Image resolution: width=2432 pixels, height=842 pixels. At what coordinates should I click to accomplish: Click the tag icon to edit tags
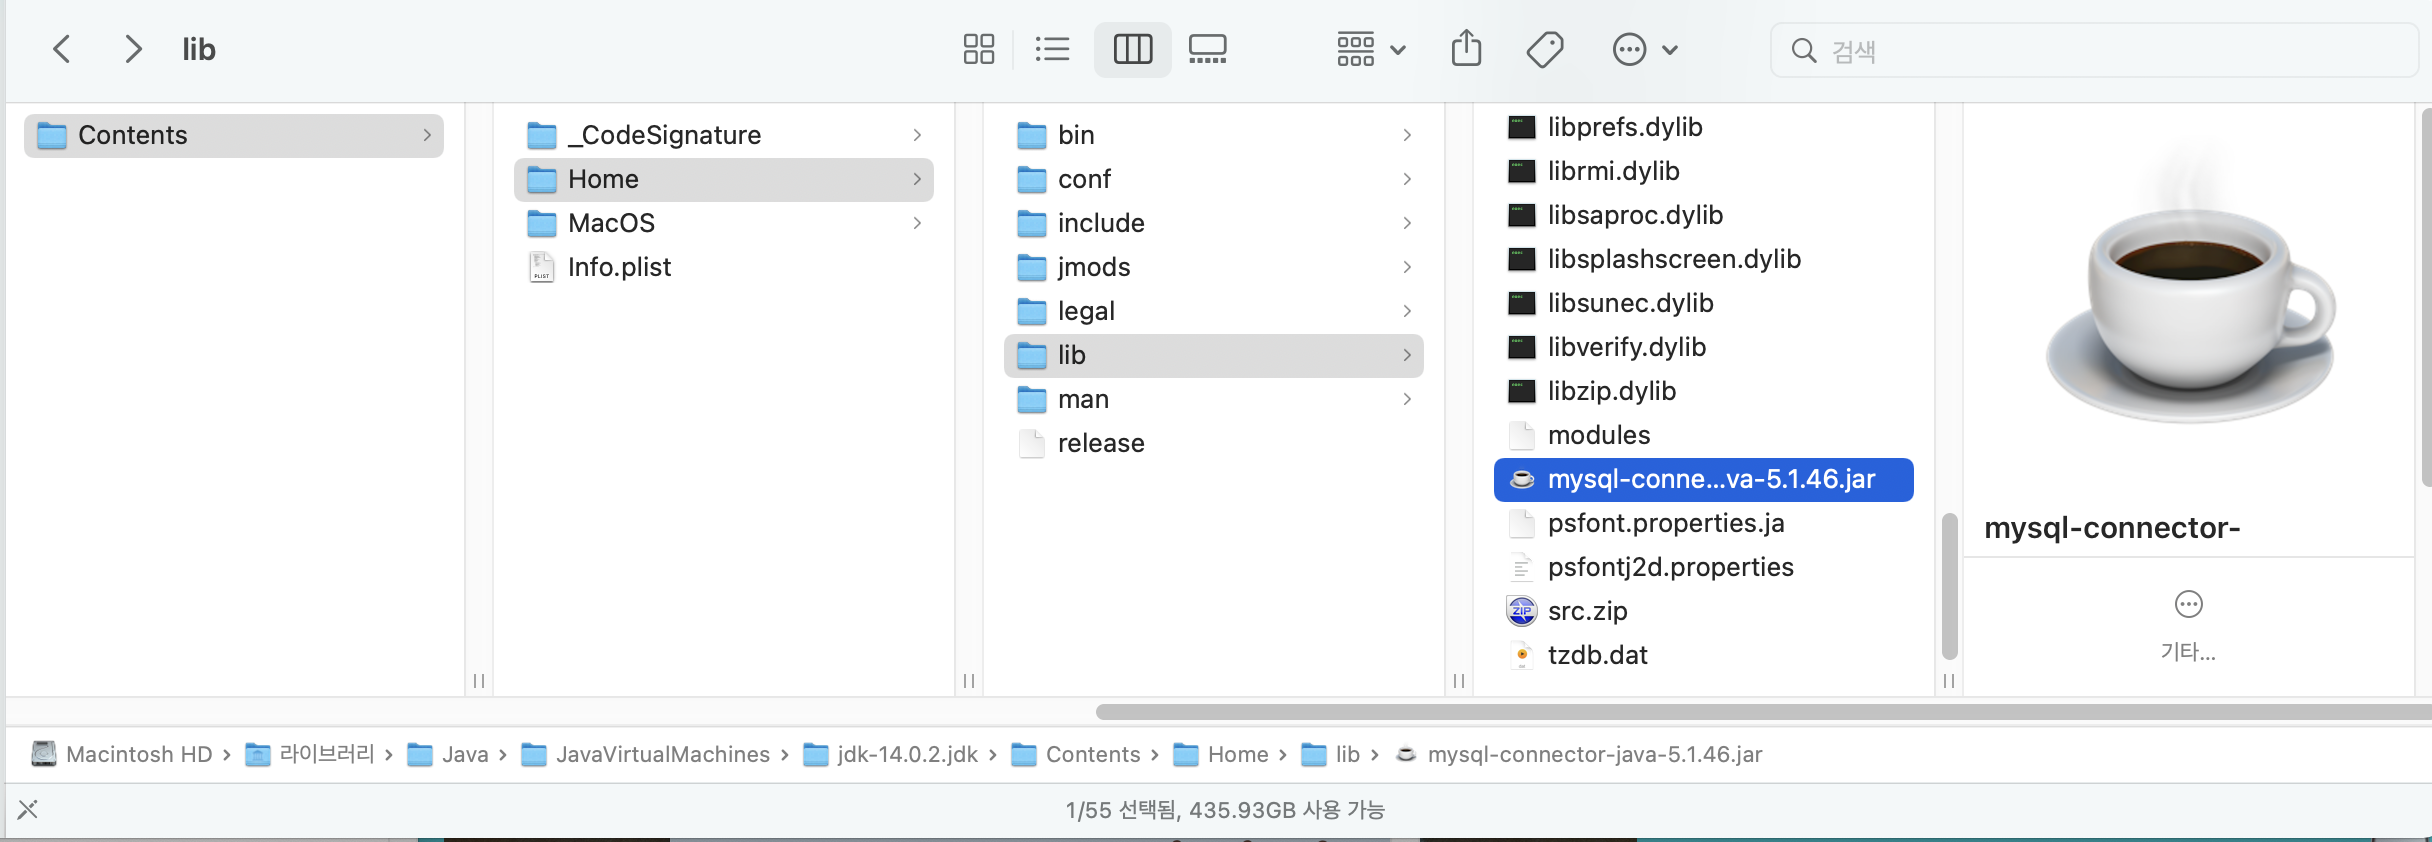tap(1545, 49)
